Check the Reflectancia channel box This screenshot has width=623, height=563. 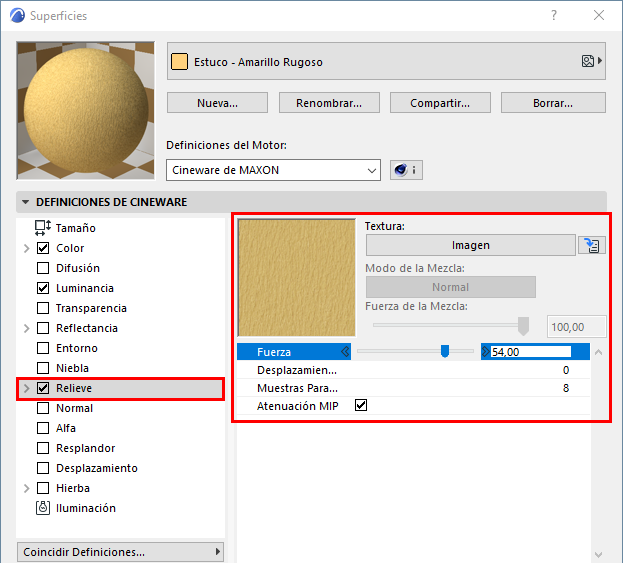pos(43,328)
